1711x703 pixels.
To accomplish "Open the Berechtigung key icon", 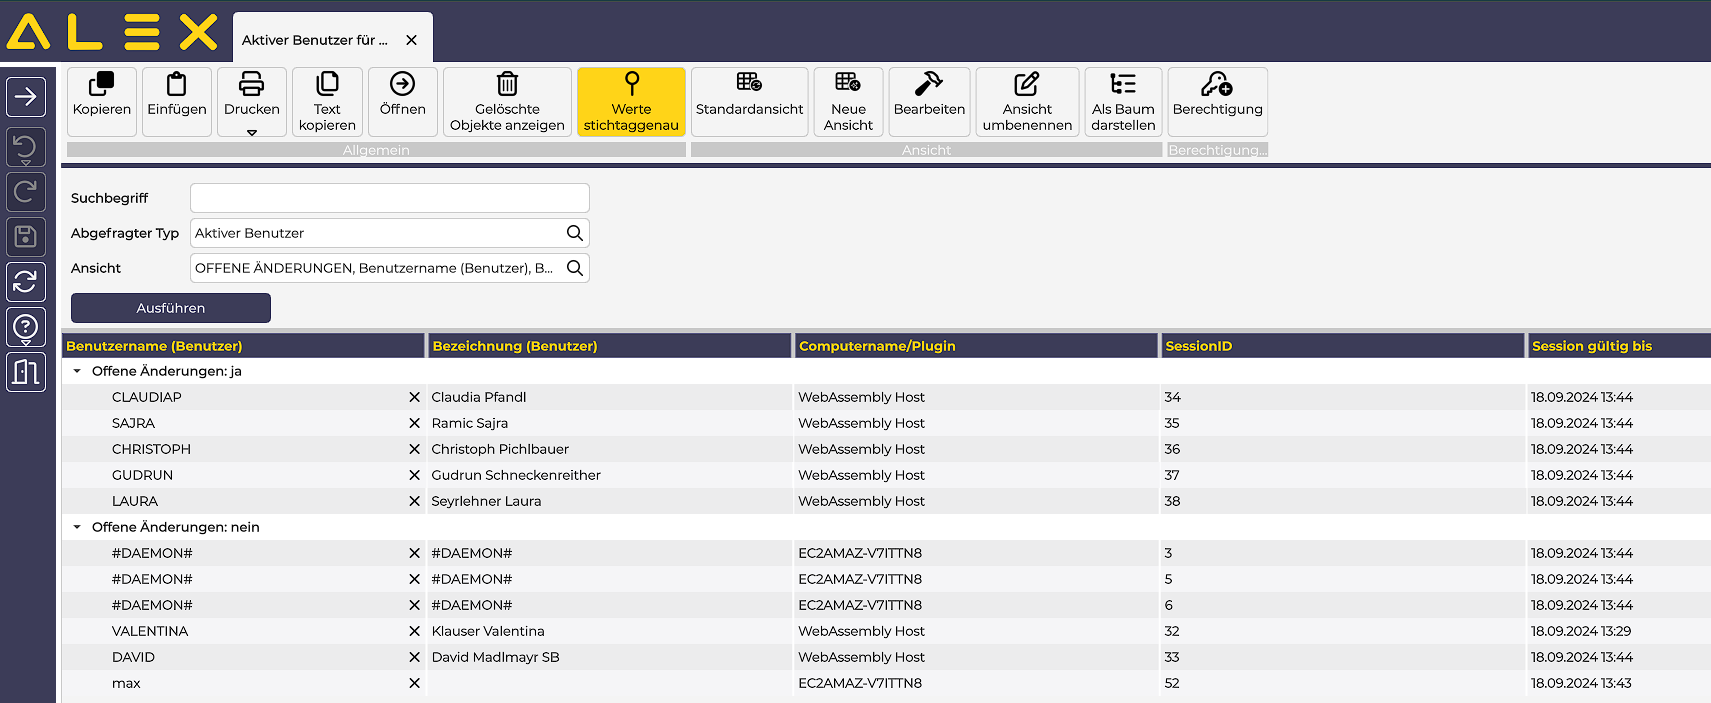I will [x=1217, y=84].
